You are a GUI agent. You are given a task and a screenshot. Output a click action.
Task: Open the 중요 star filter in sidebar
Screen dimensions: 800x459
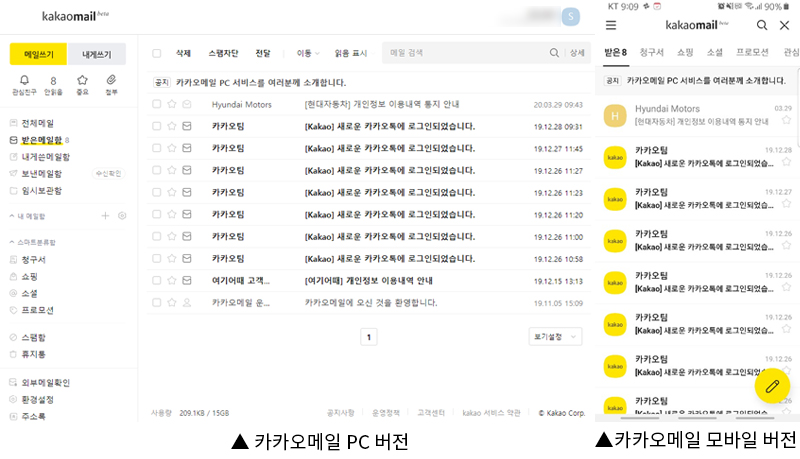pyautogui.click(x=82, y=85)
